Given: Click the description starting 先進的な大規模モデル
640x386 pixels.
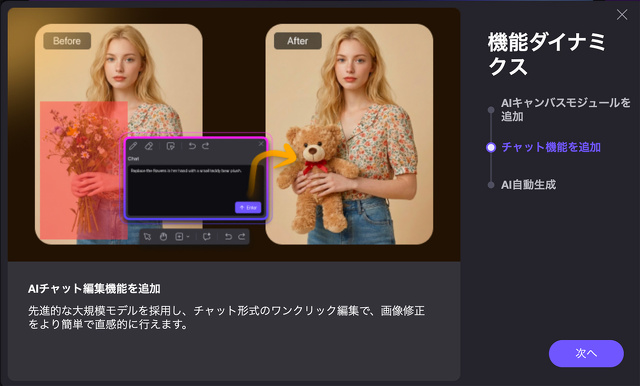Looking at the screenshot, I should (x=227, y=317).
